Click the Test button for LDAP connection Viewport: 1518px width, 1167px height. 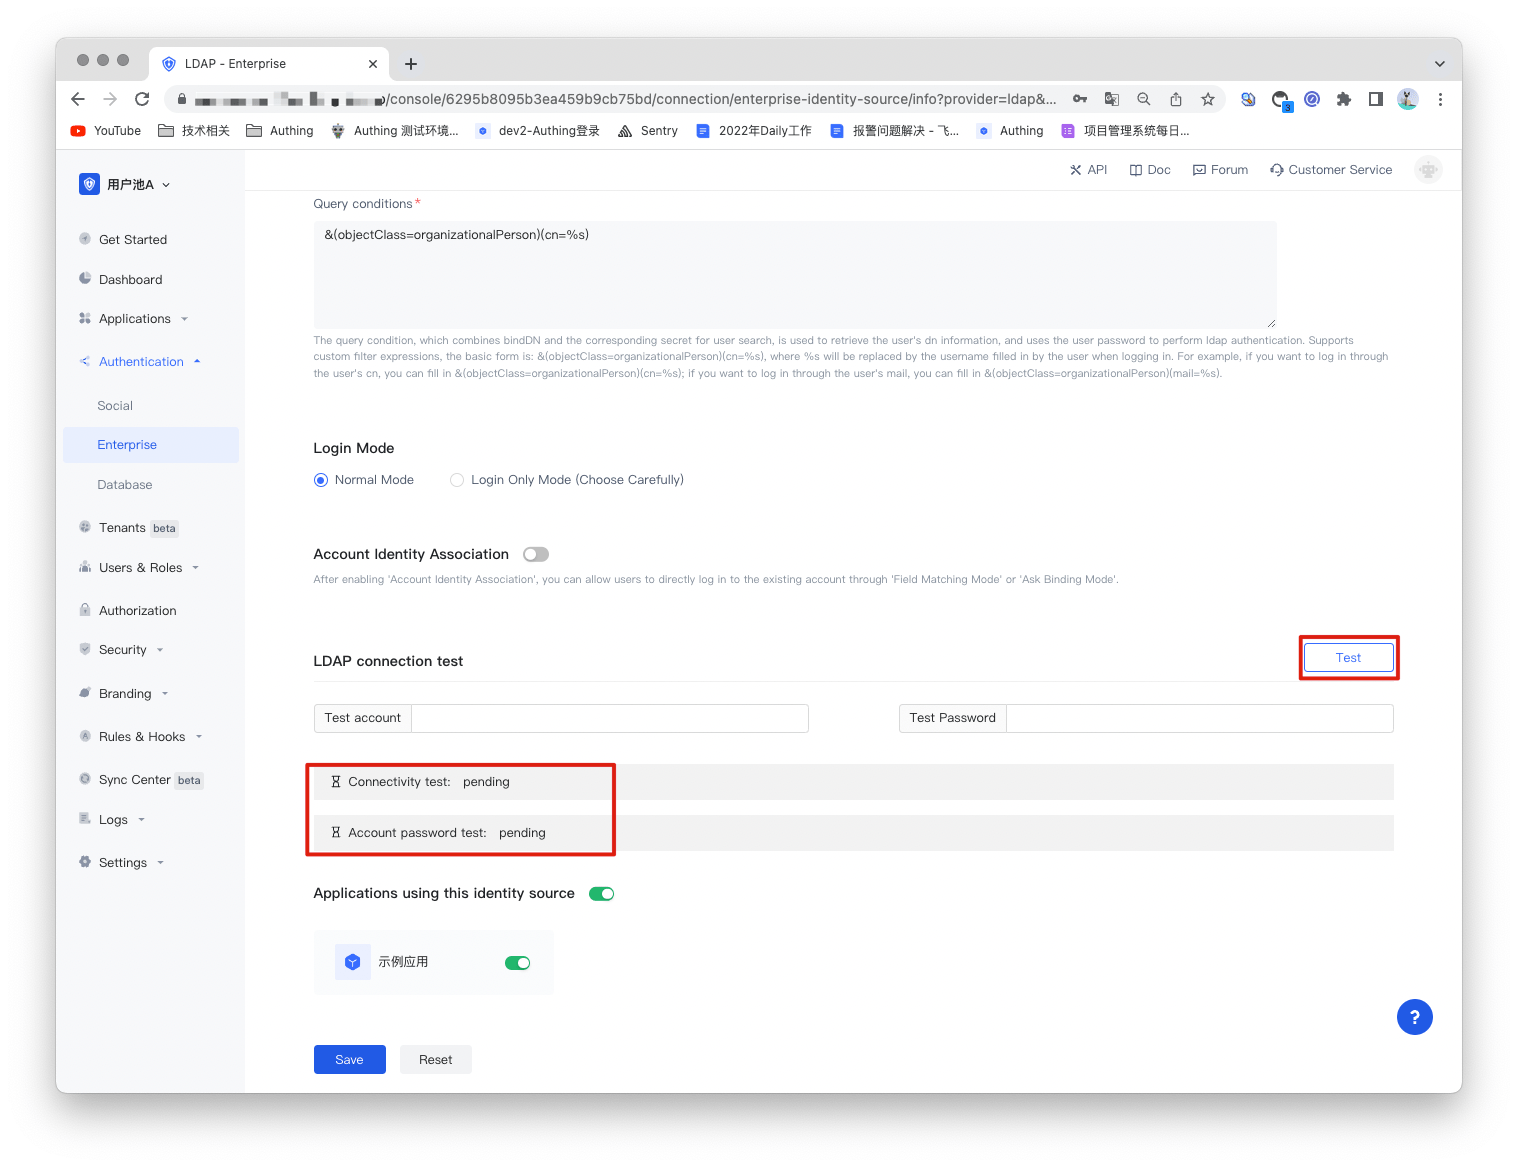(x=1348, y=658)
